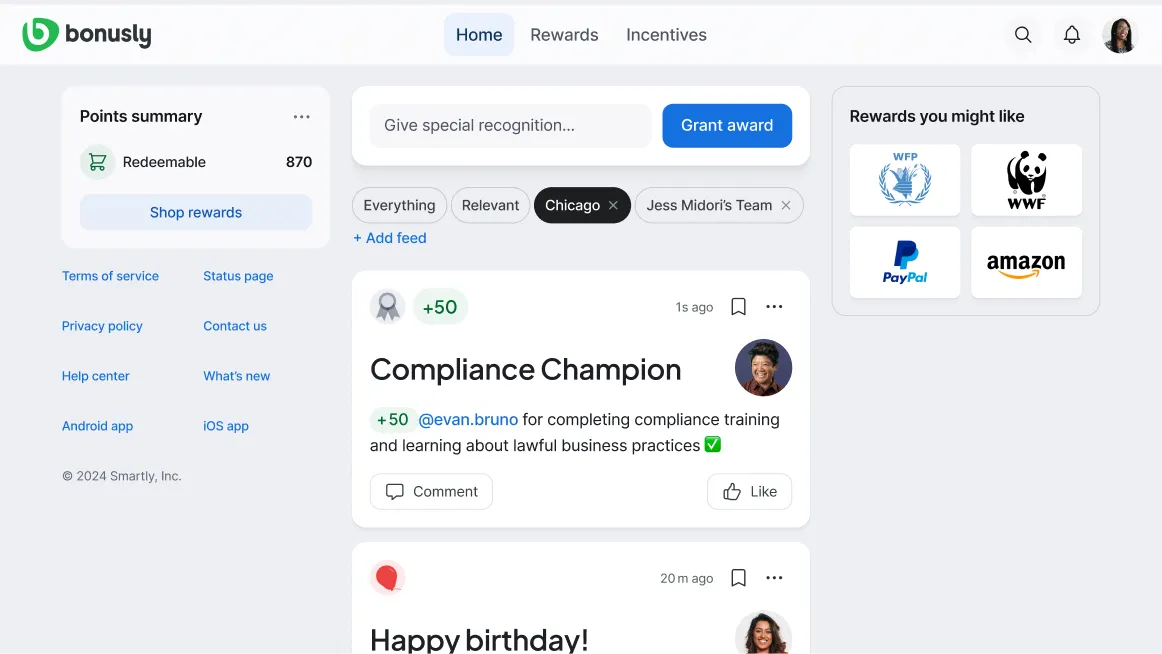Select the Everything feed filter
The image size is (1162, 654).
[x=399, y=205]
